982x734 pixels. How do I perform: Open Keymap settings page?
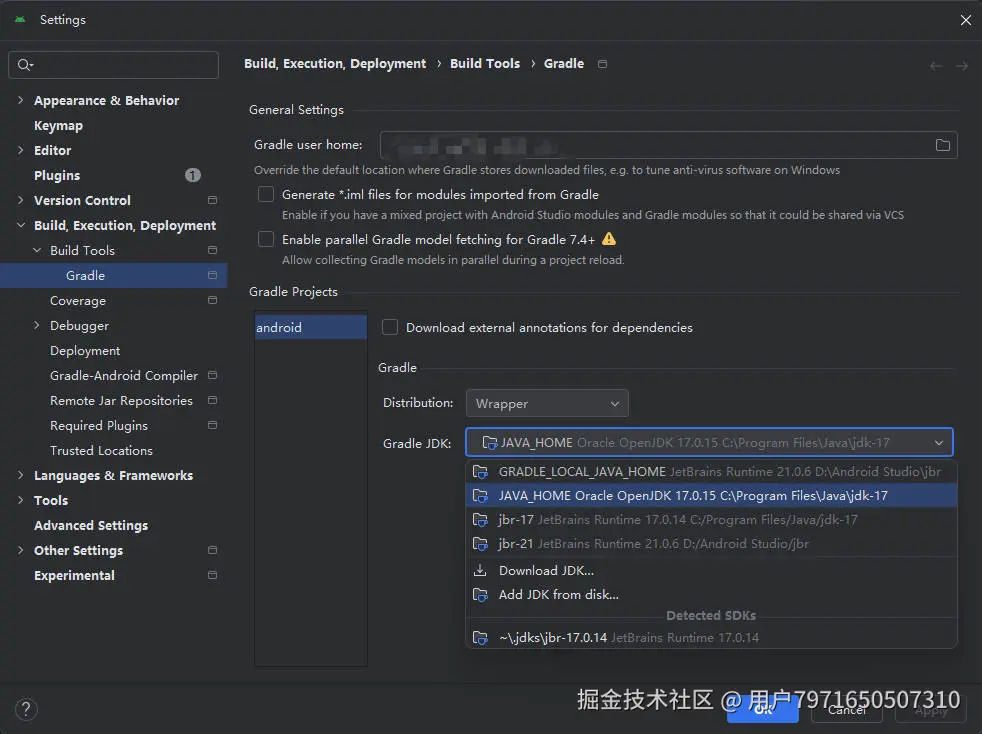[x=58, y=125]
